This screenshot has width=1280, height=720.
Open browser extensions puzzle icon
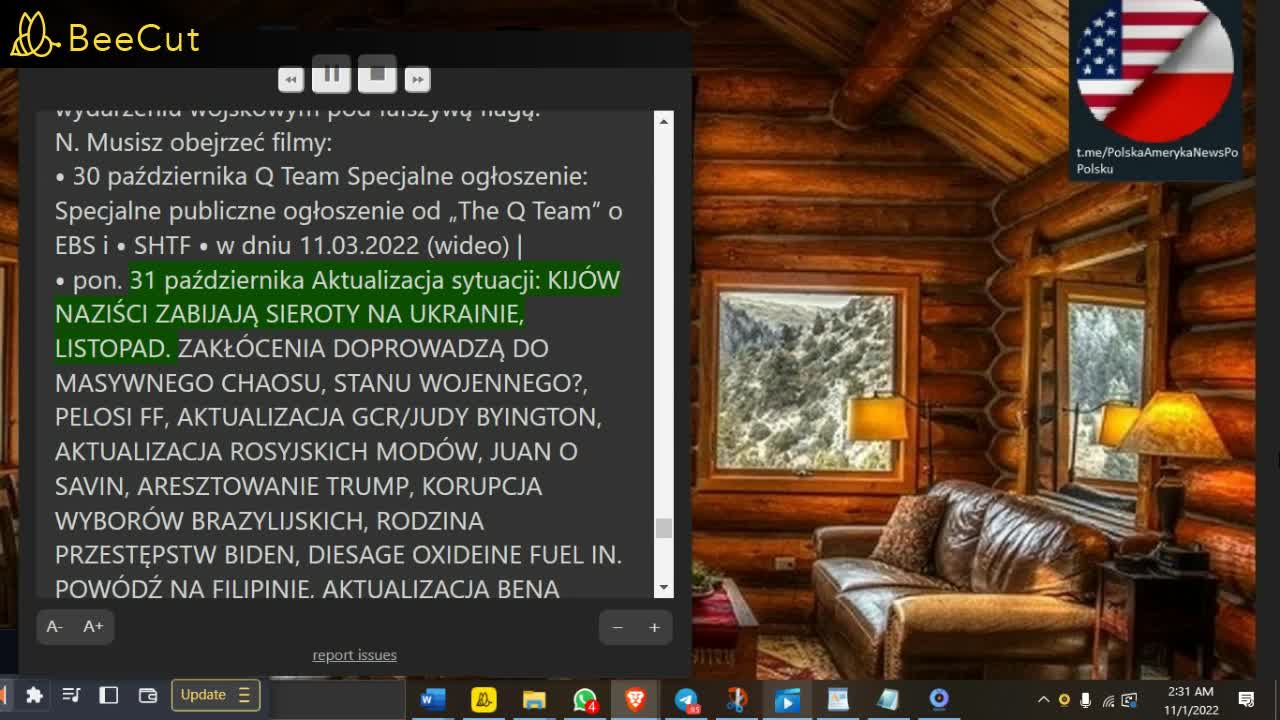[34, 695]
